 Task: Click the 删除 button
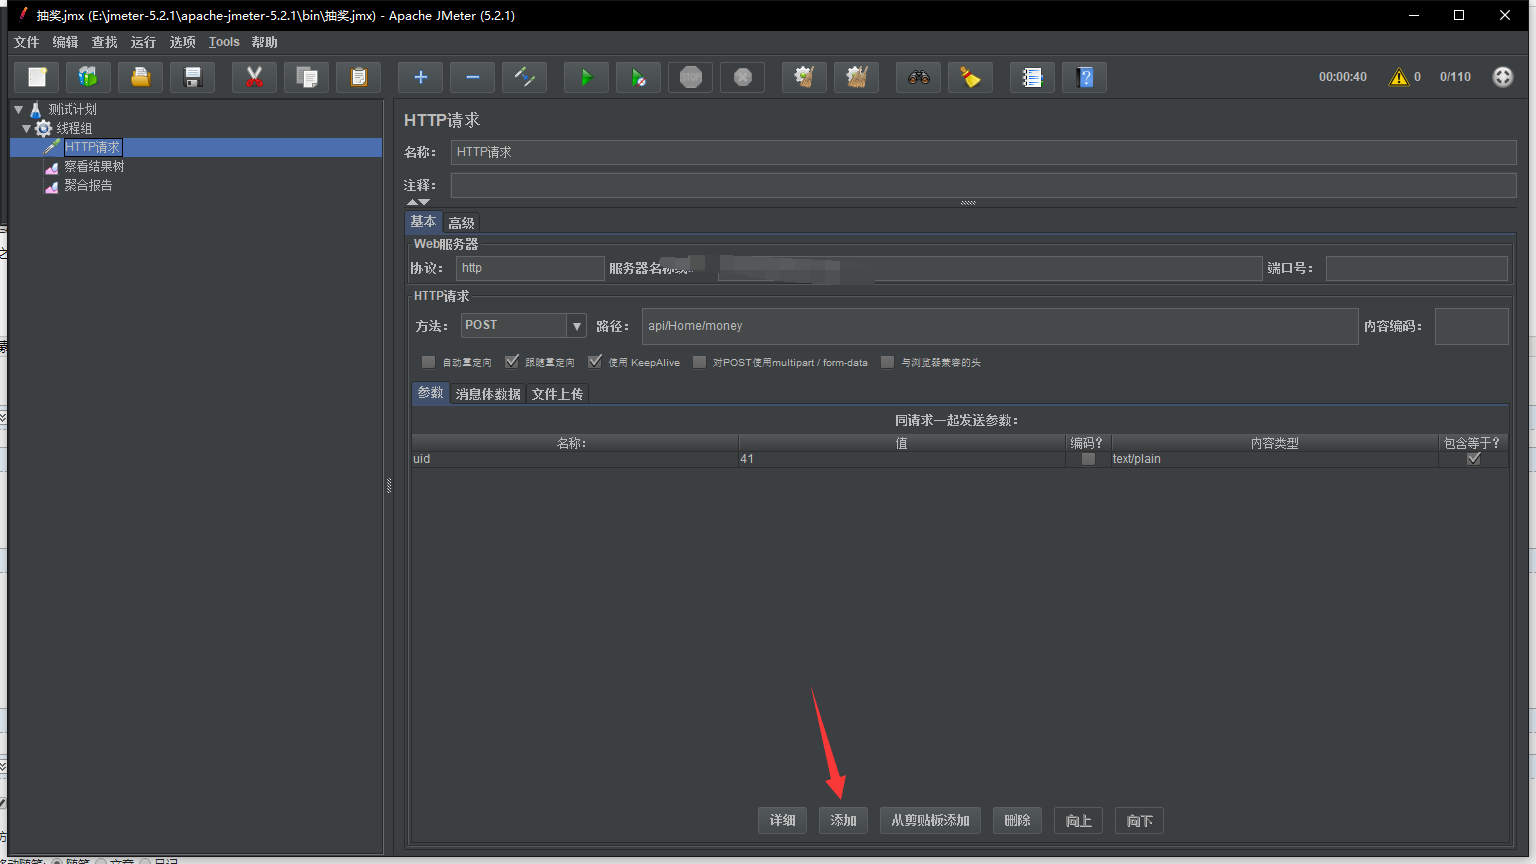tap(1018, 821)
